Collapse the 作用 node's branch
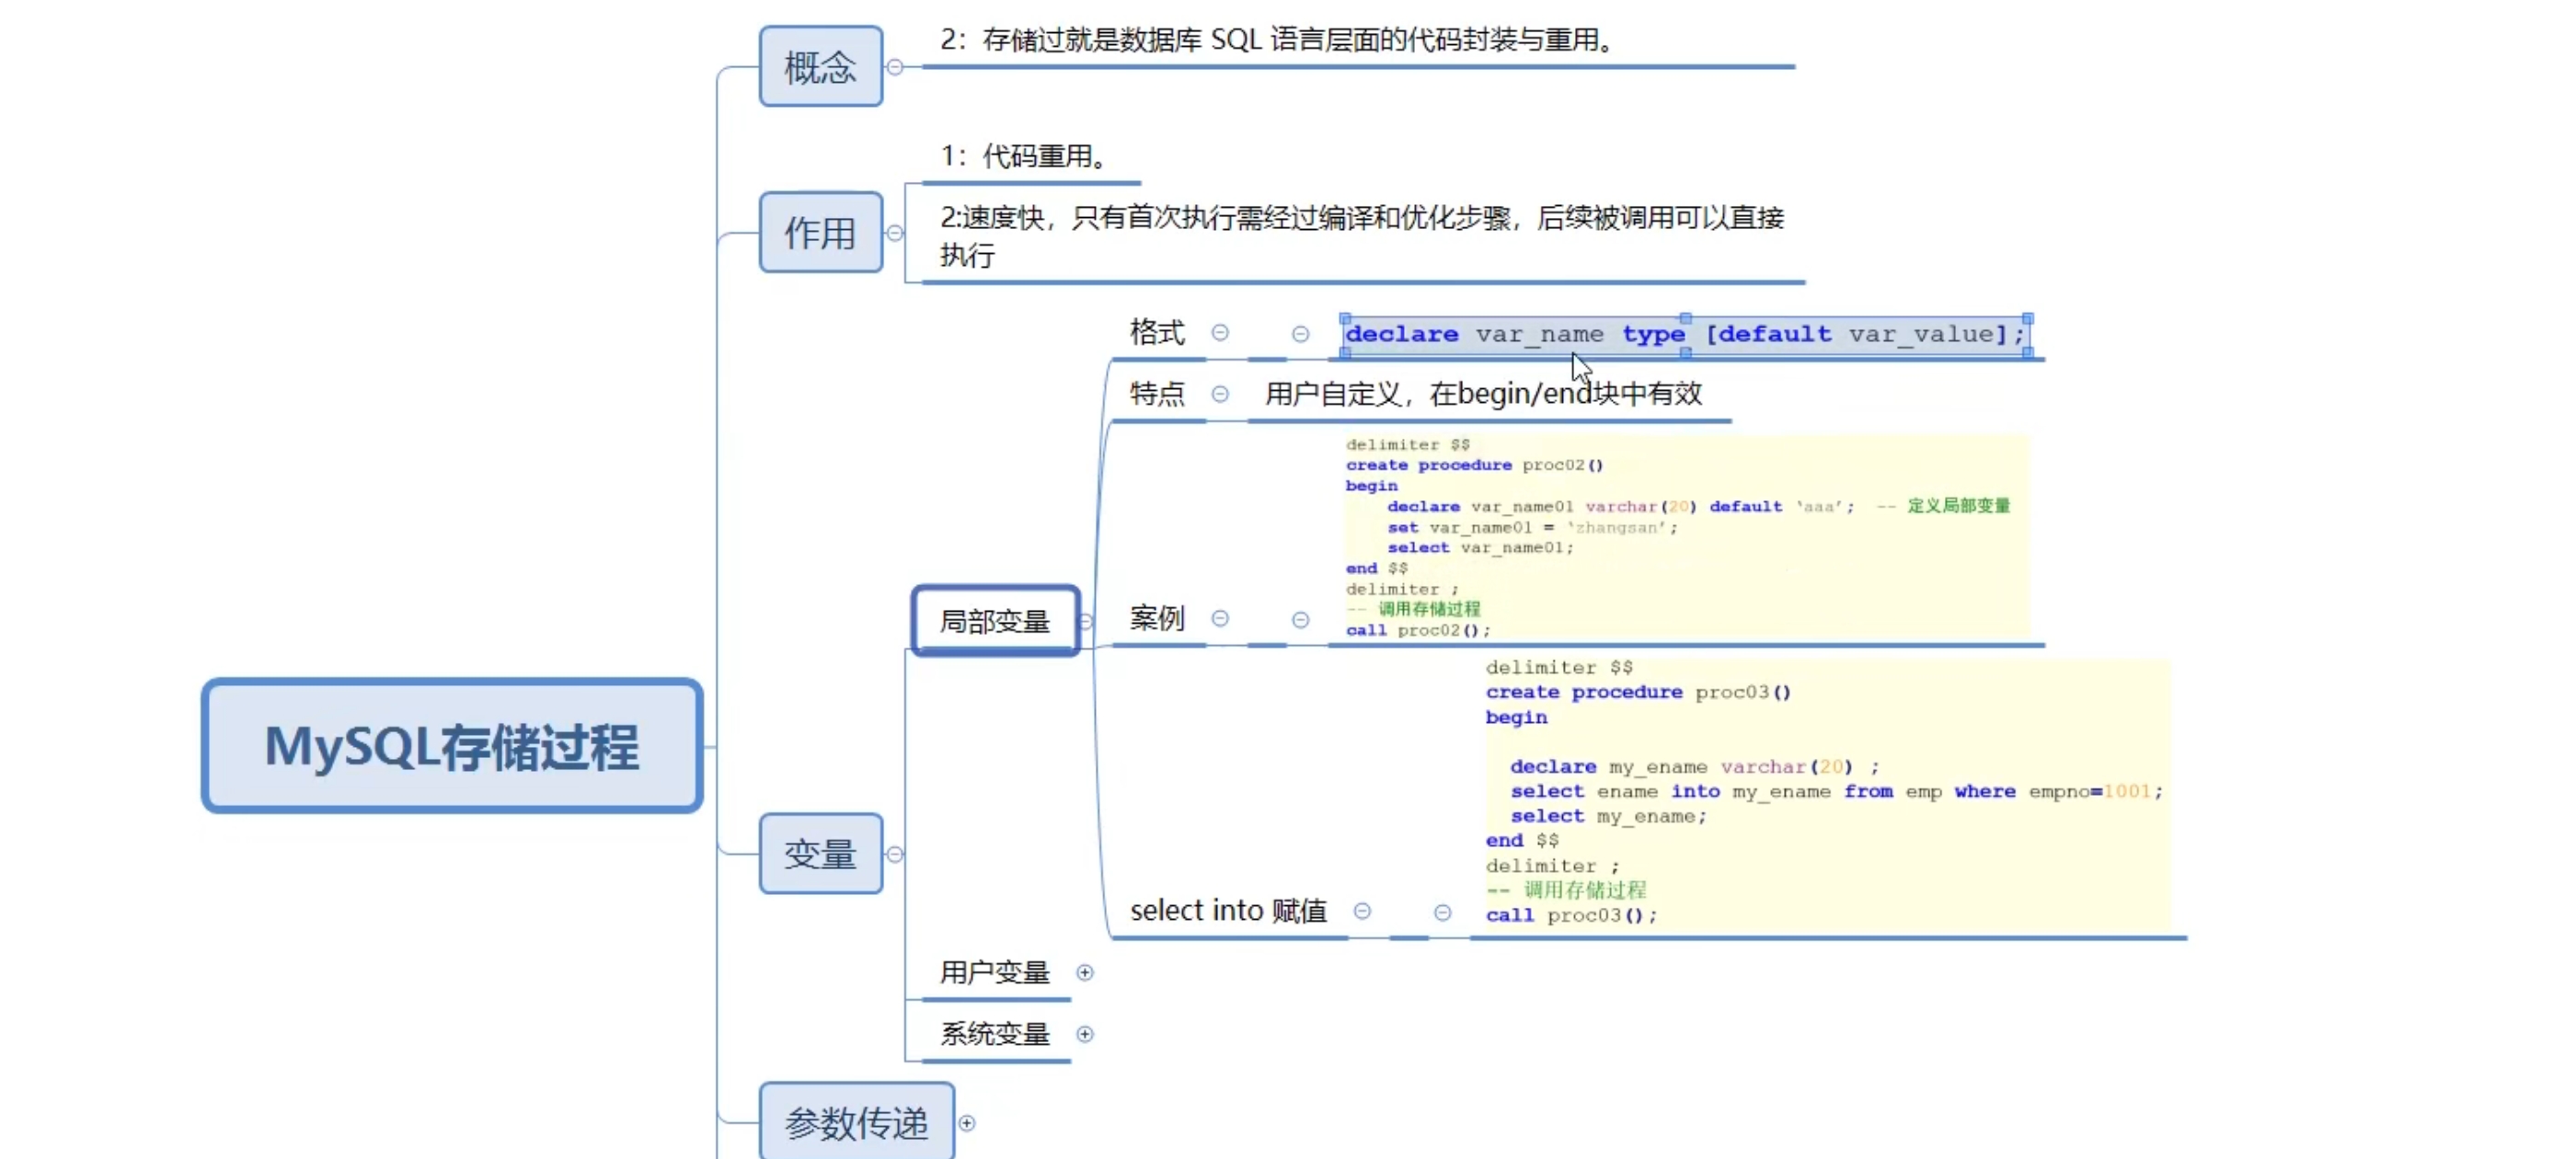 (x=895, y=233)
